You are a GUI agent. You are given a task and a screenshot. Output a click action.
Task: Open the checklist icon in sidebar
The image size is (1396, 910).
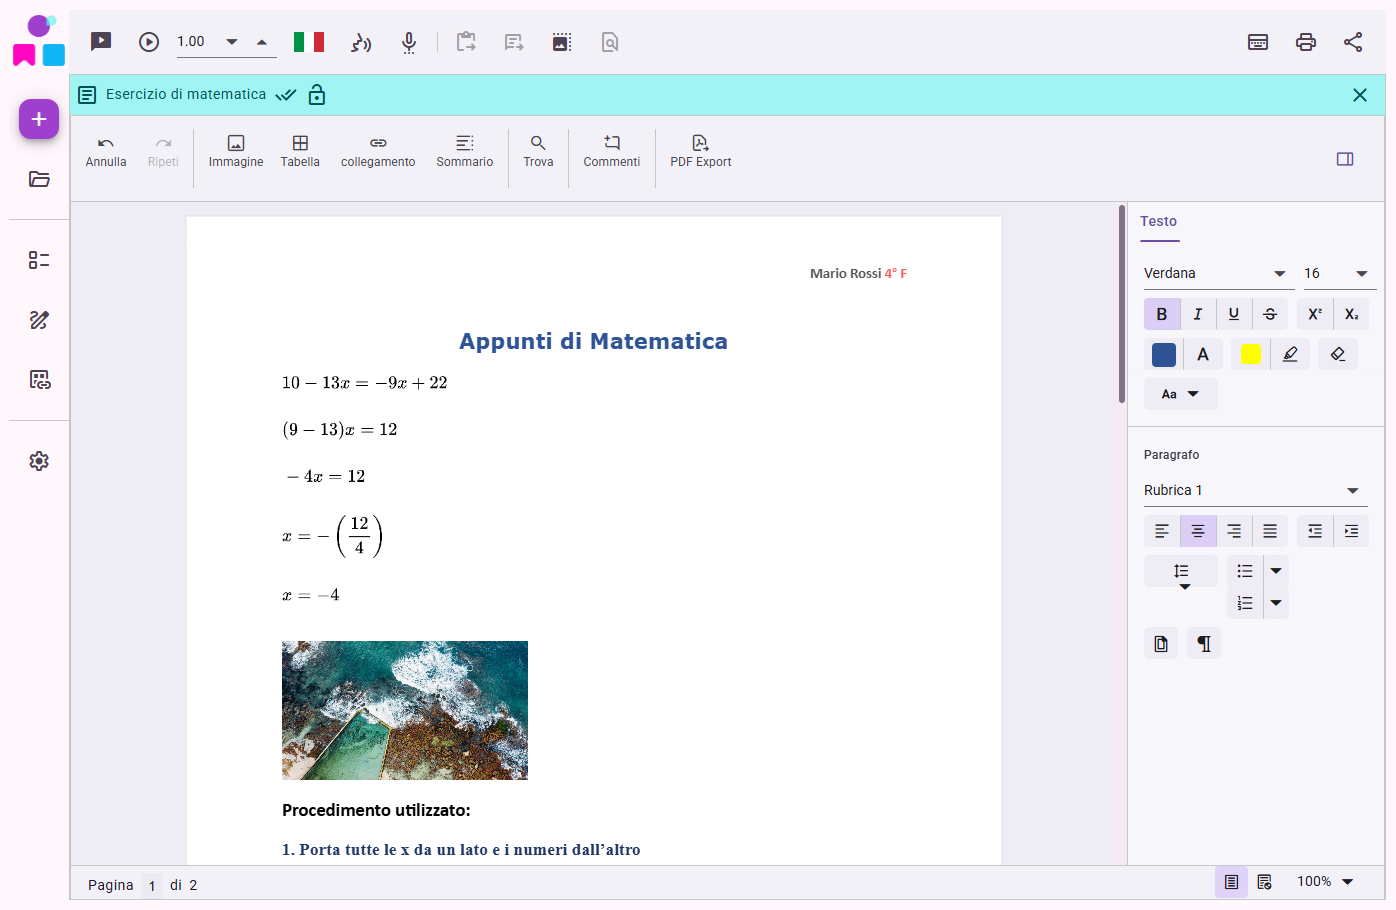point(39,260)
